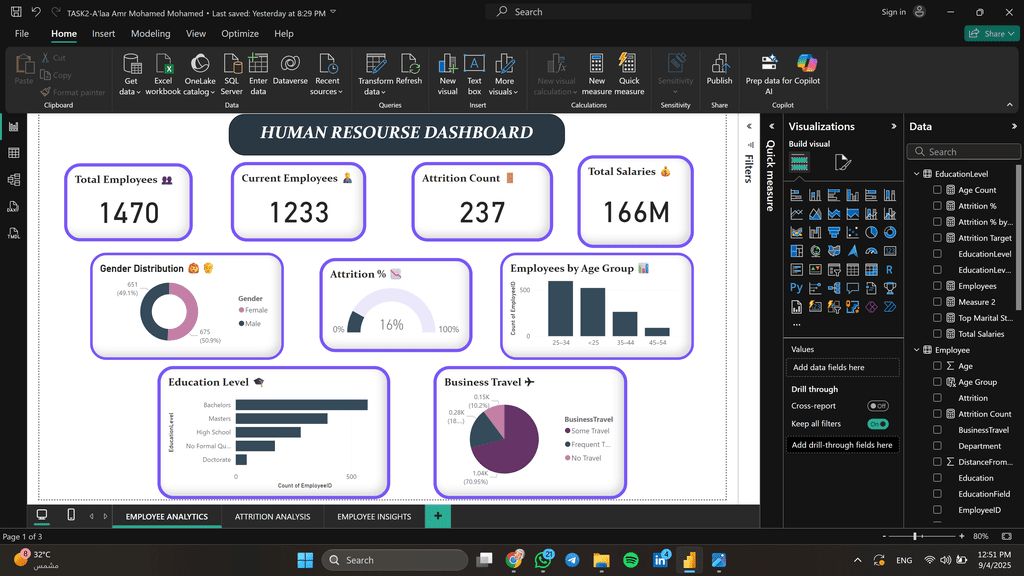Collapse the EducationLevel table
Screen dimensions: 1024x576
pos(916,174)
